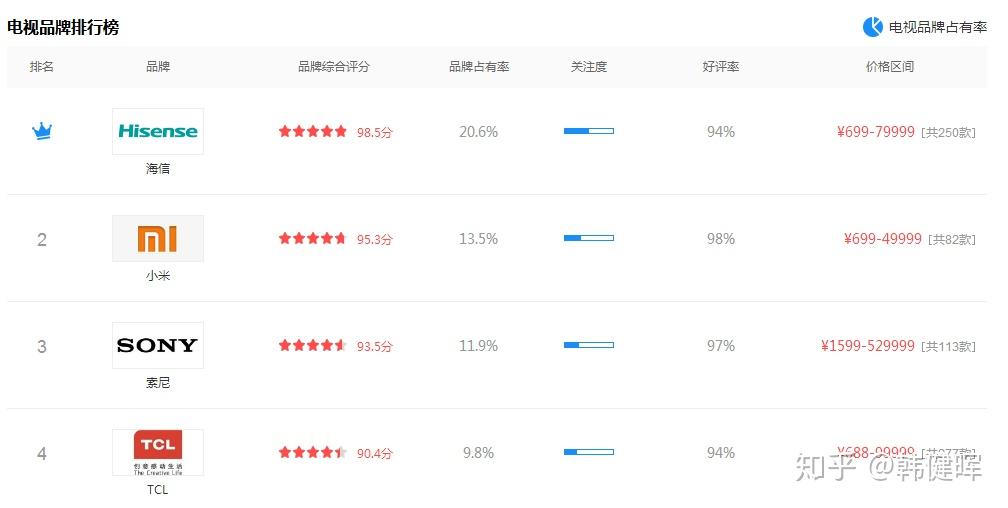Click the 海信 brand name
Viewport: 1008px width, 508px height.
tap(158, 168)
